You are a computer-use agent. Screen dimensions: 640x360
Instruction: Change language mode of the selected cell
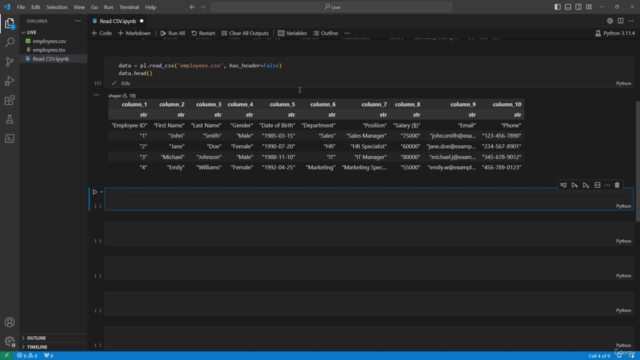click(x=623, y=206)
